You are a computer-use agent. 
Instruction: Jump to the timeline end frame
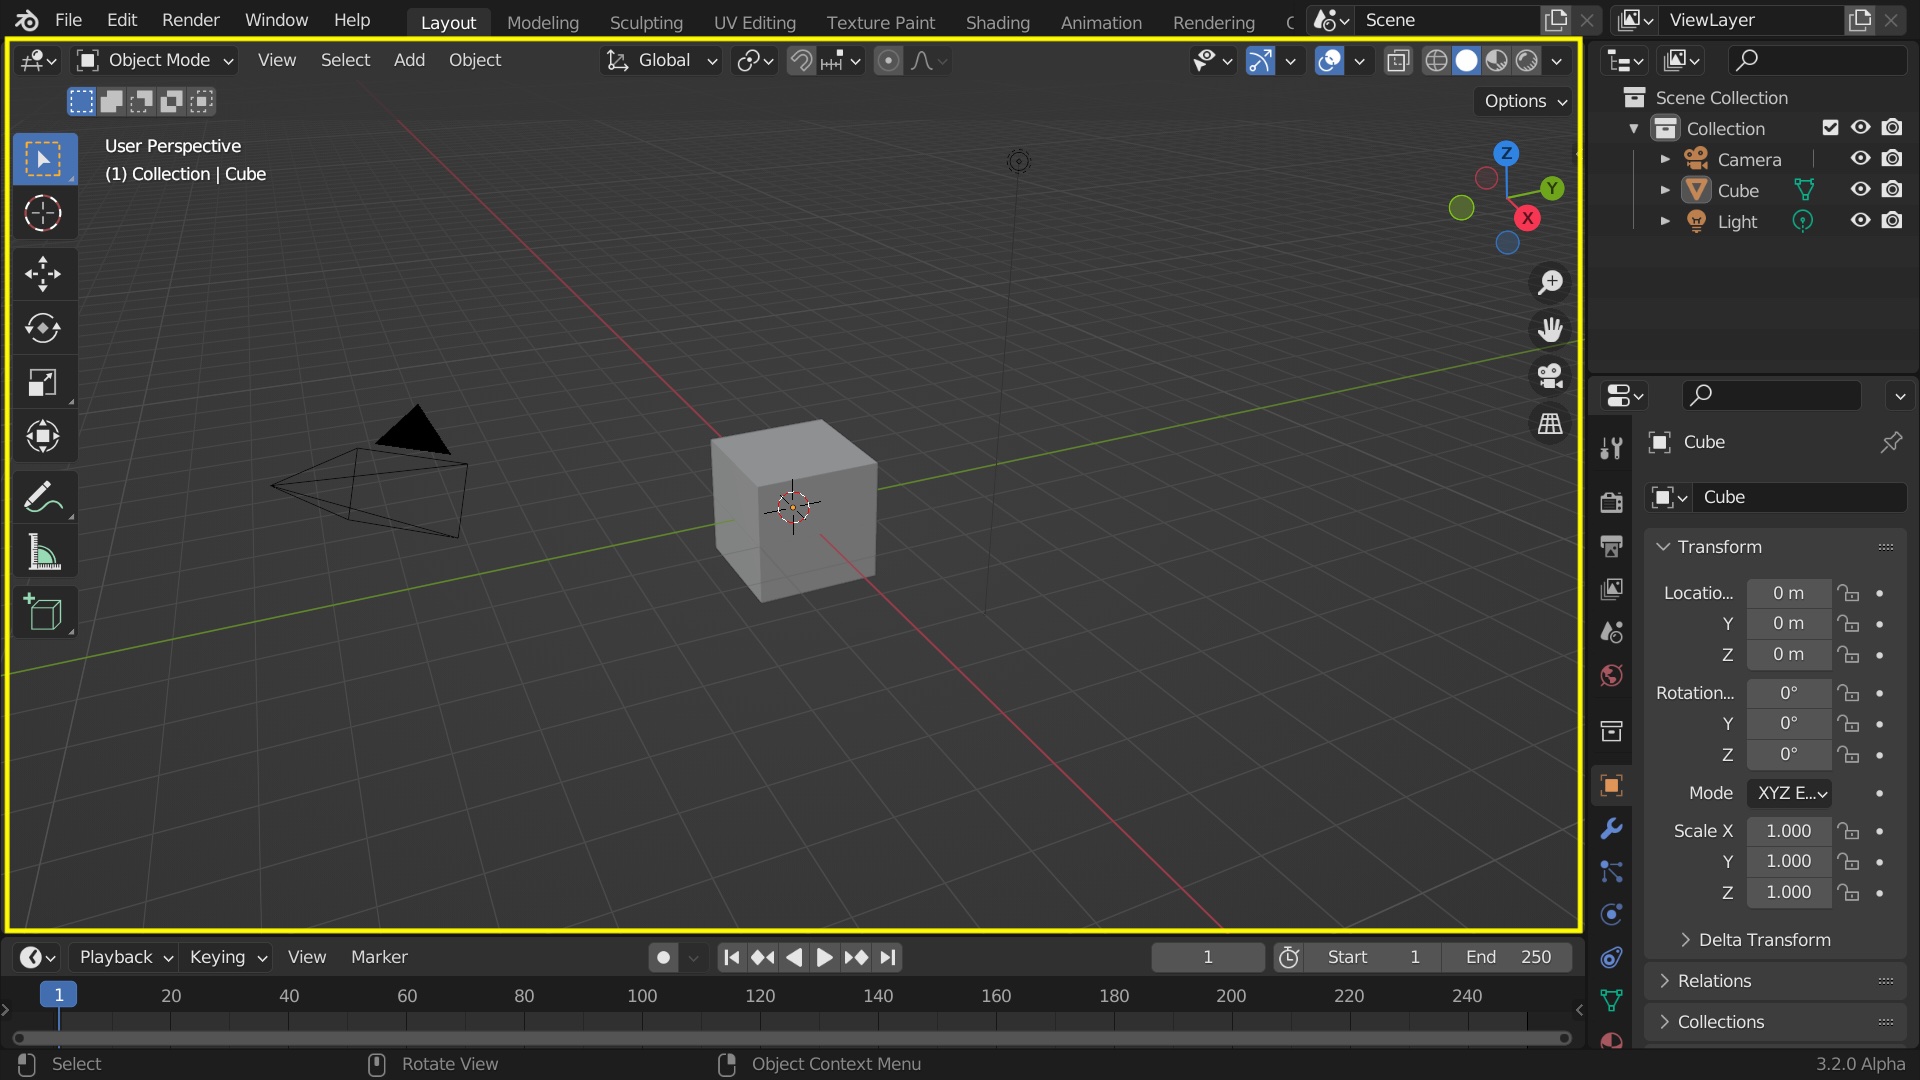click(888, 957)
